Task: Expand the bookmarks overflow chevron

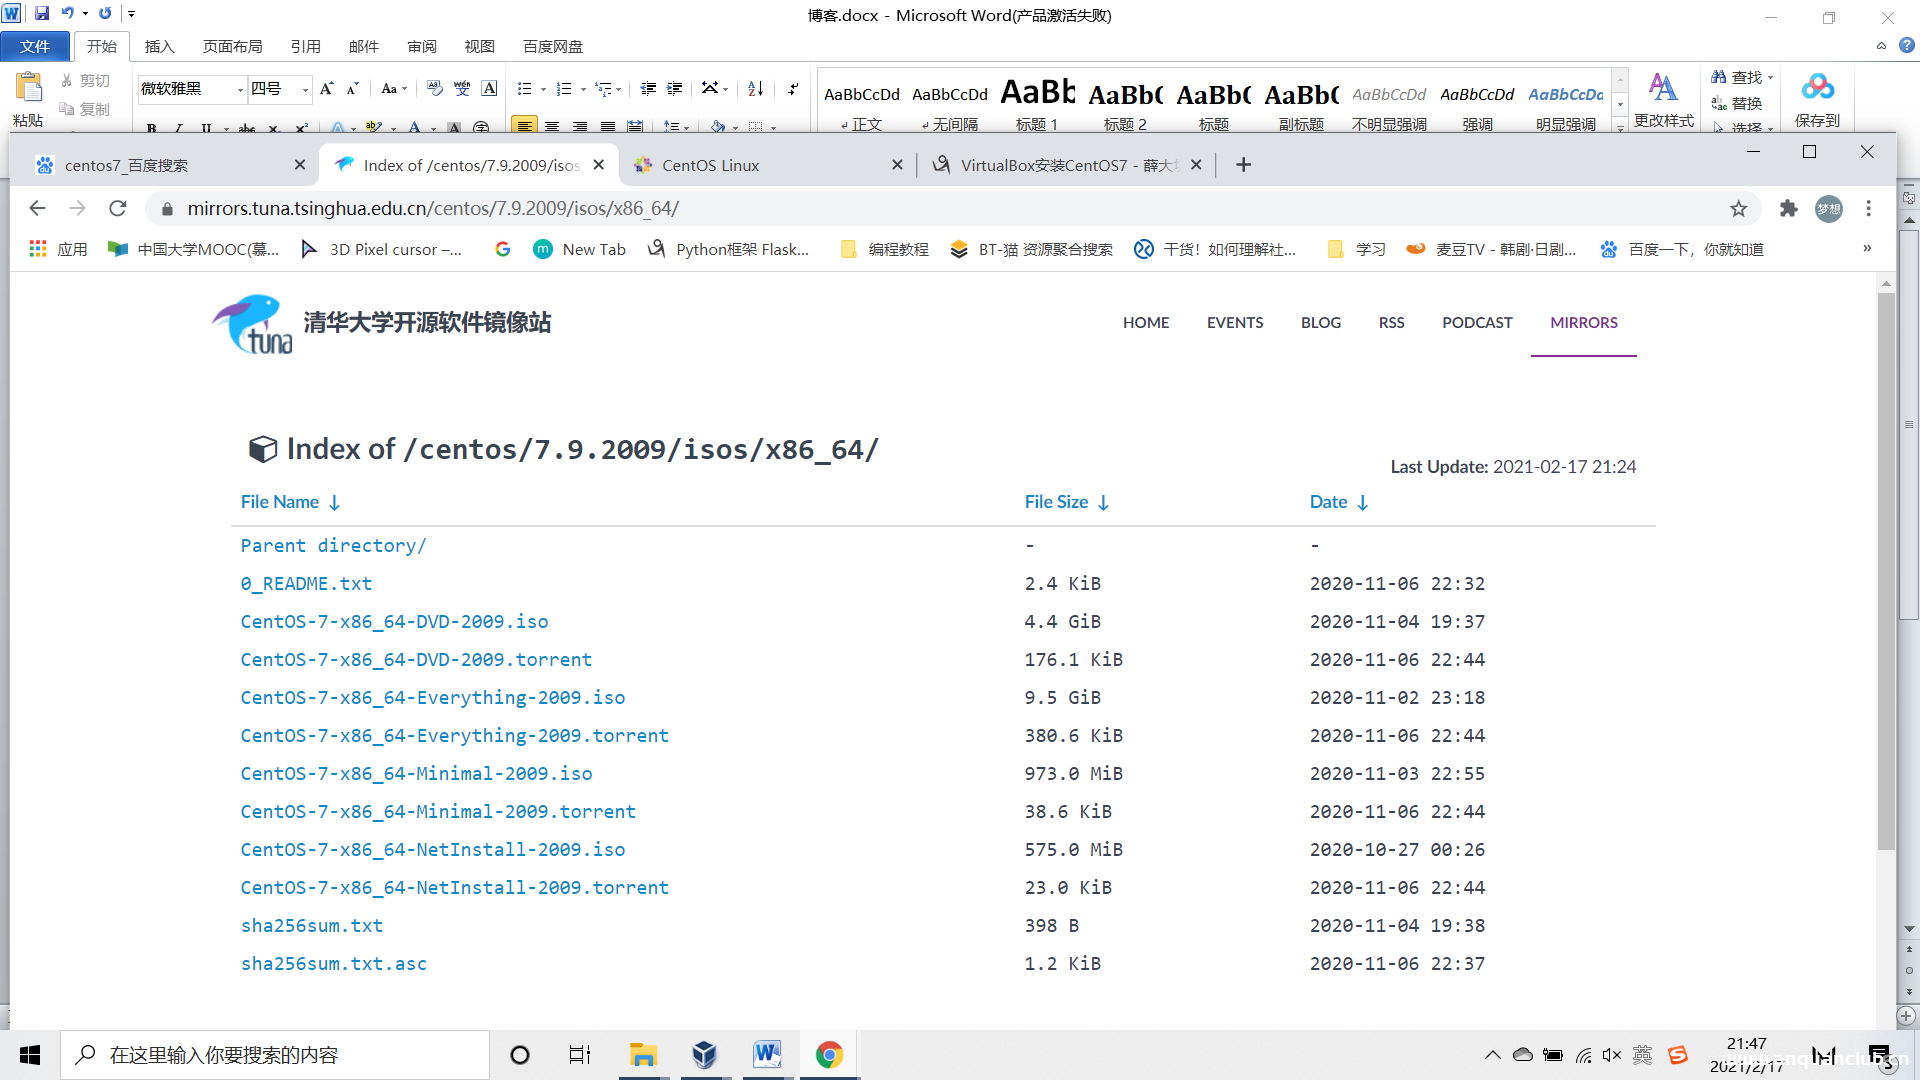Action: click(x=1866, y=249)
